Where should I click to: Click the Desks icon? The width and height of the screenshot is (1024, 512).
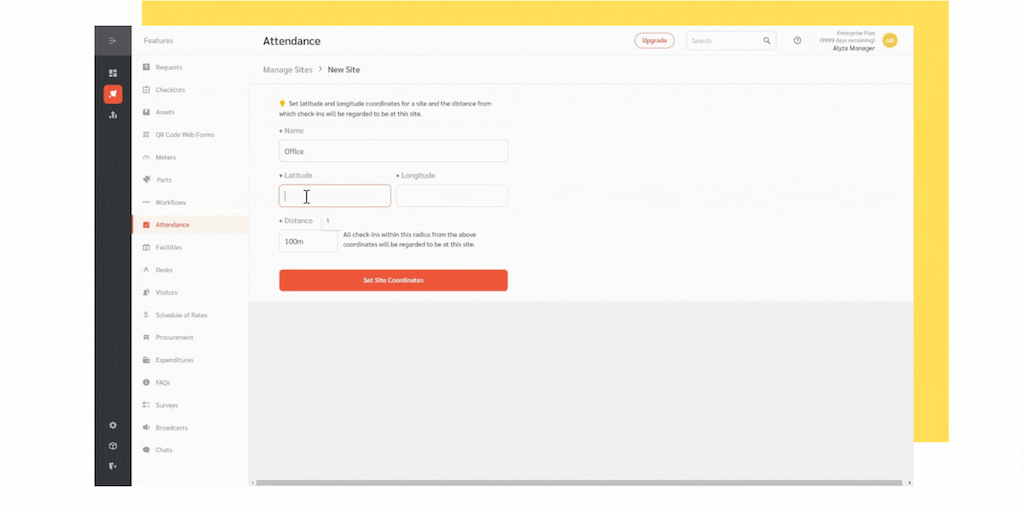pyautogui.click(x=146, y=270)
